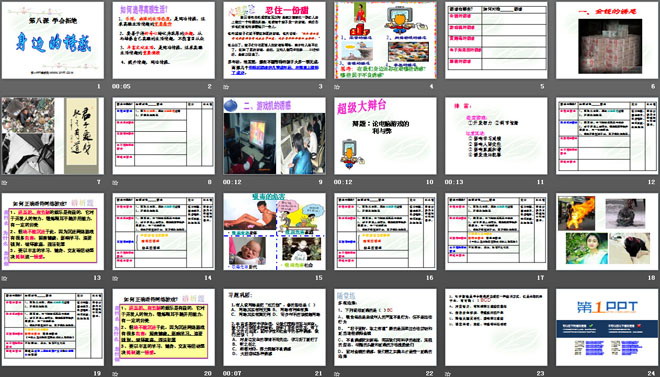
Task: Click the animation star icon under slide 23
Action: click(447, 373)
